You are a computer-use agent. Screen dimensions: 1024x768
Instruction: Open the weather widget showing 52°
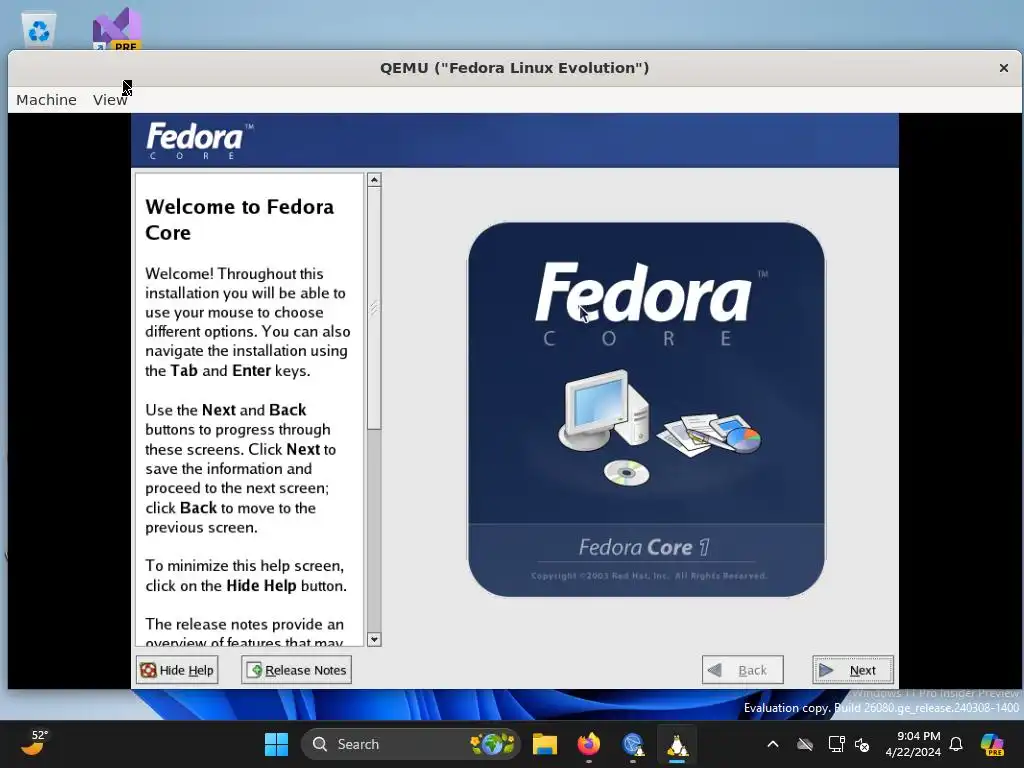tap(34, 743)
